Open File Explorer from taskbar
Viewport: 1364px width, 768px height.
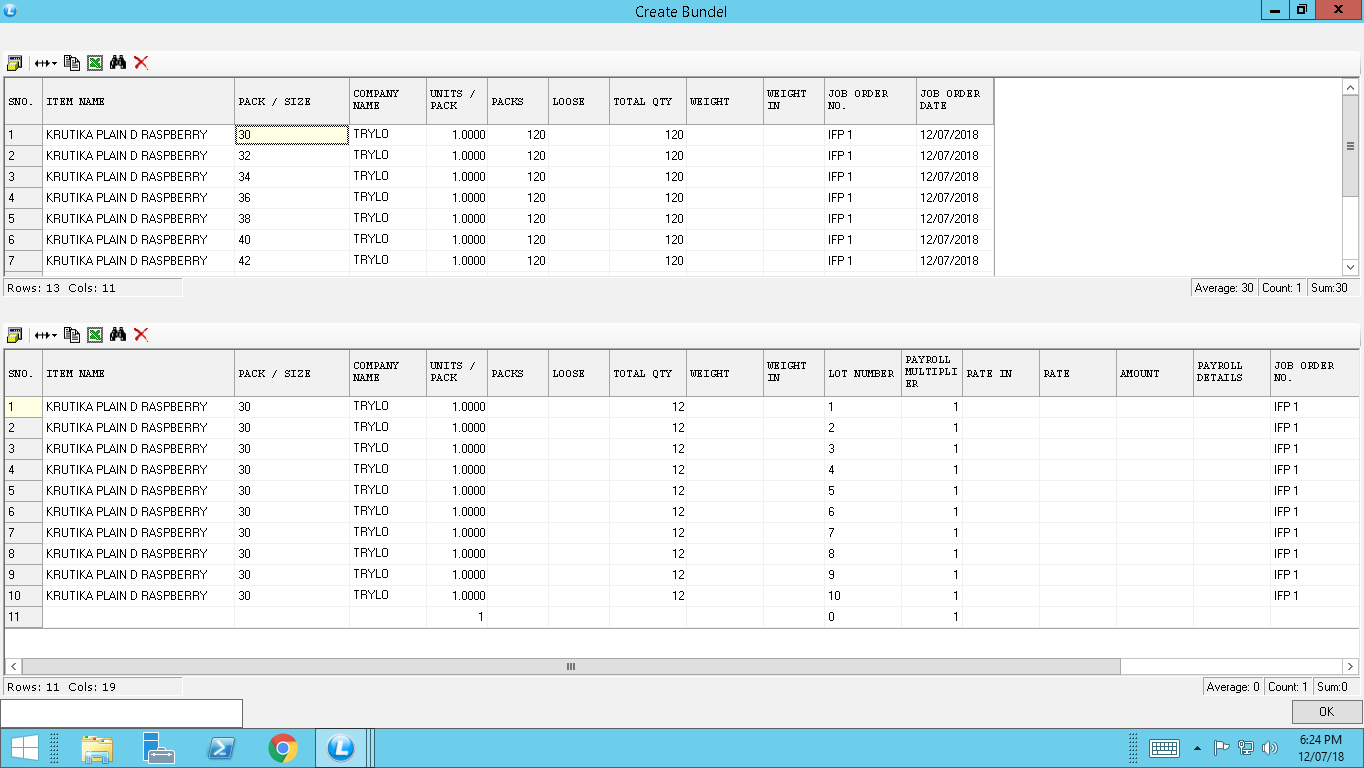97,748
